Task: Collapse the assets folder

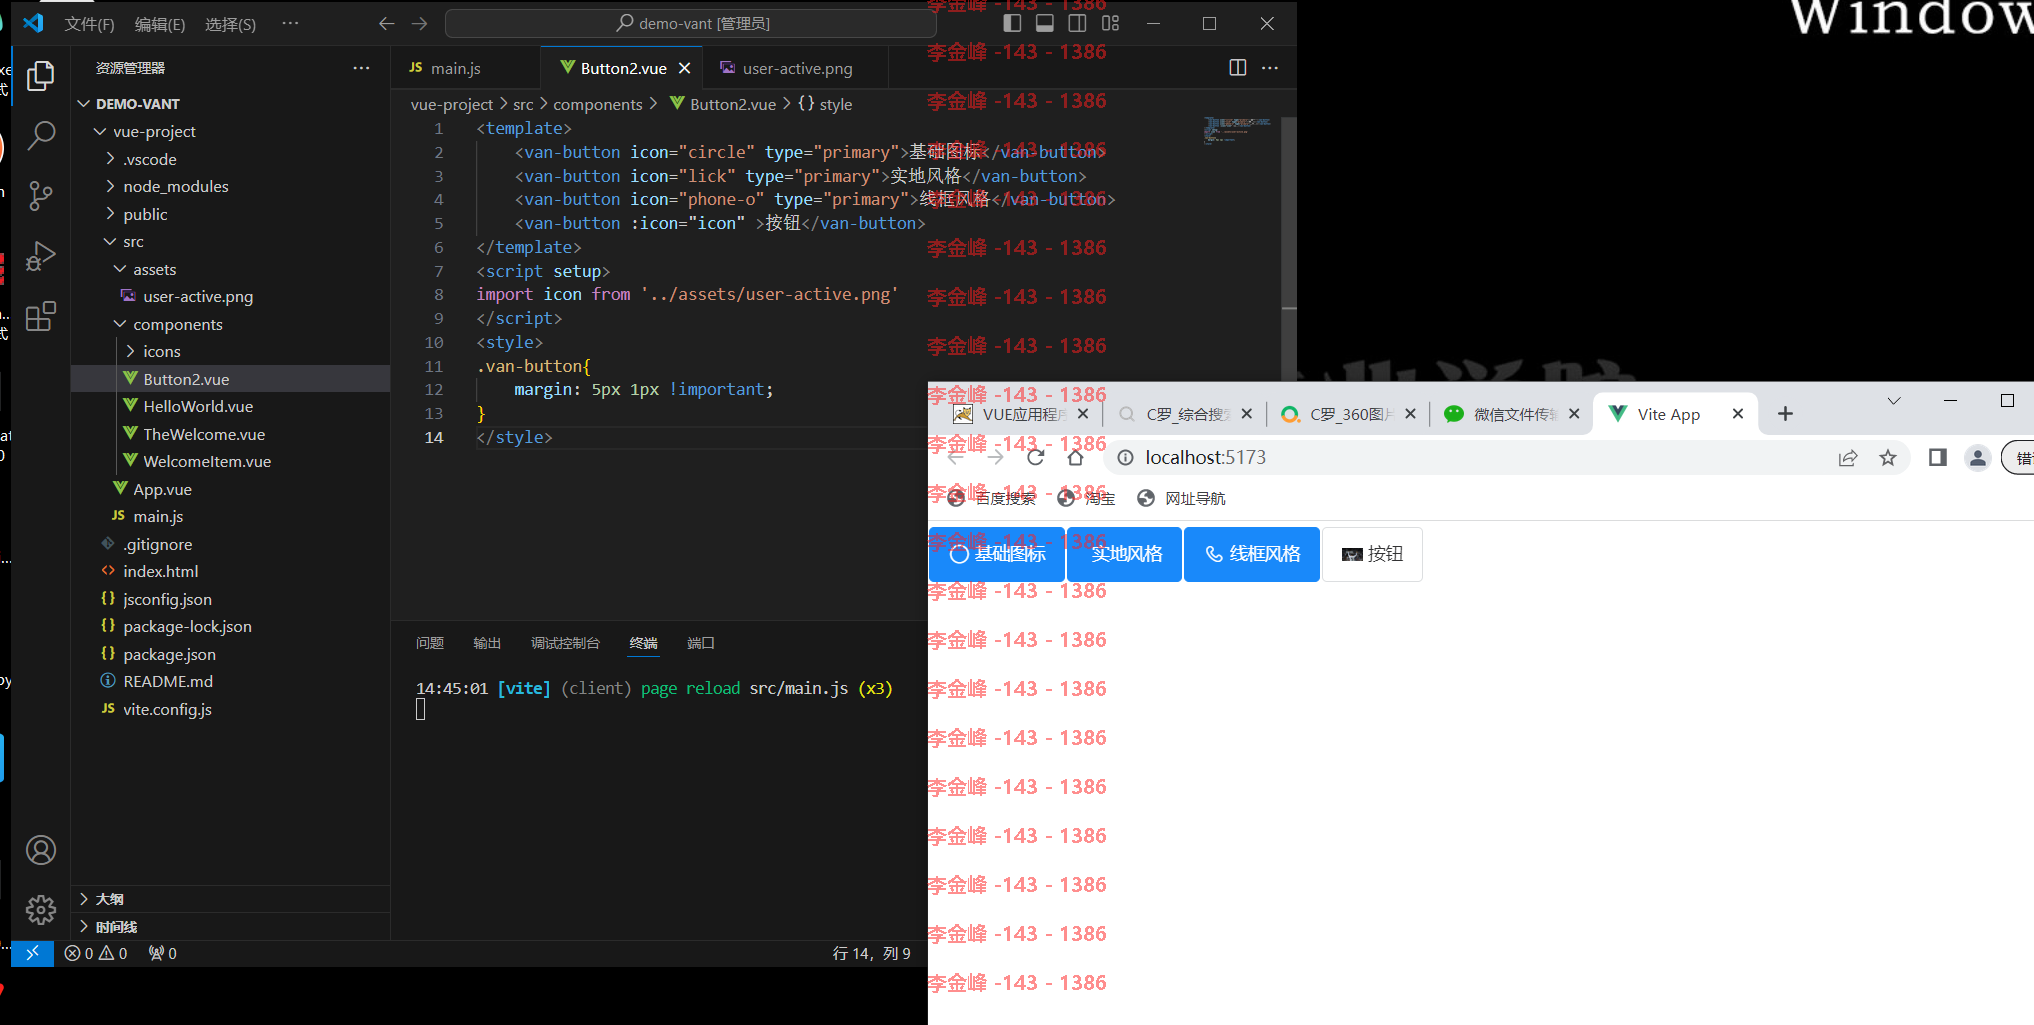Action: pyautogui.click(x=120, y=269)
